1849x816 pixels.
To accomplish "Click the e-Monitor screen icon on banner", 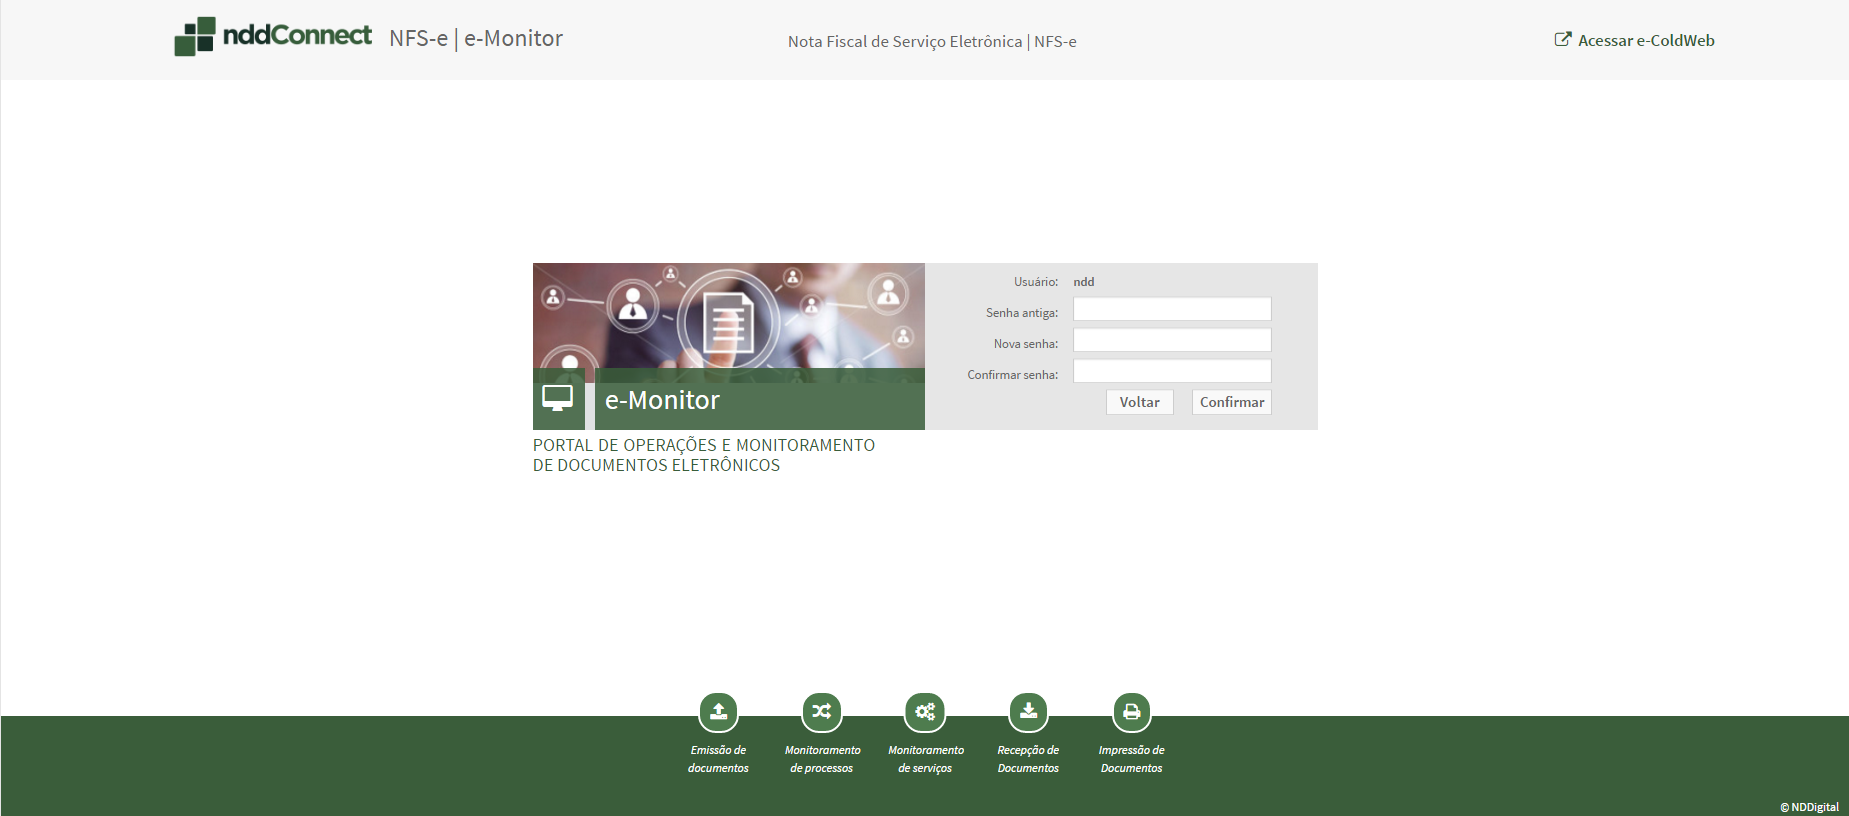I will [558, 399].
